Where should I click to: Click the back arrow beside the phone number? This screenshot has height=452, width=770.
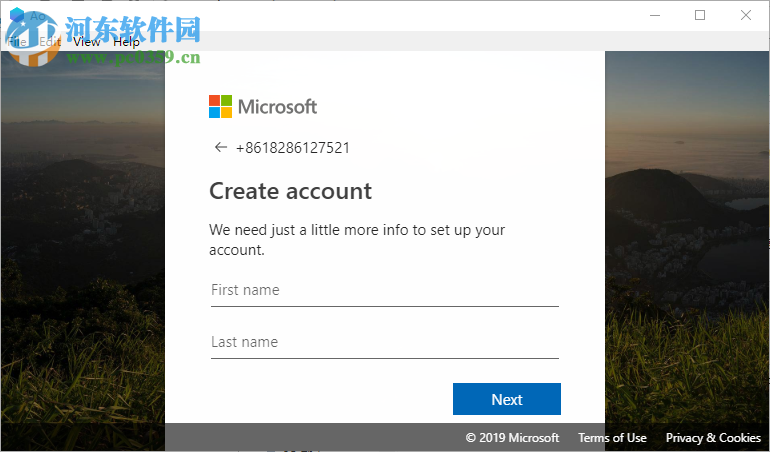tap(220, 147)
